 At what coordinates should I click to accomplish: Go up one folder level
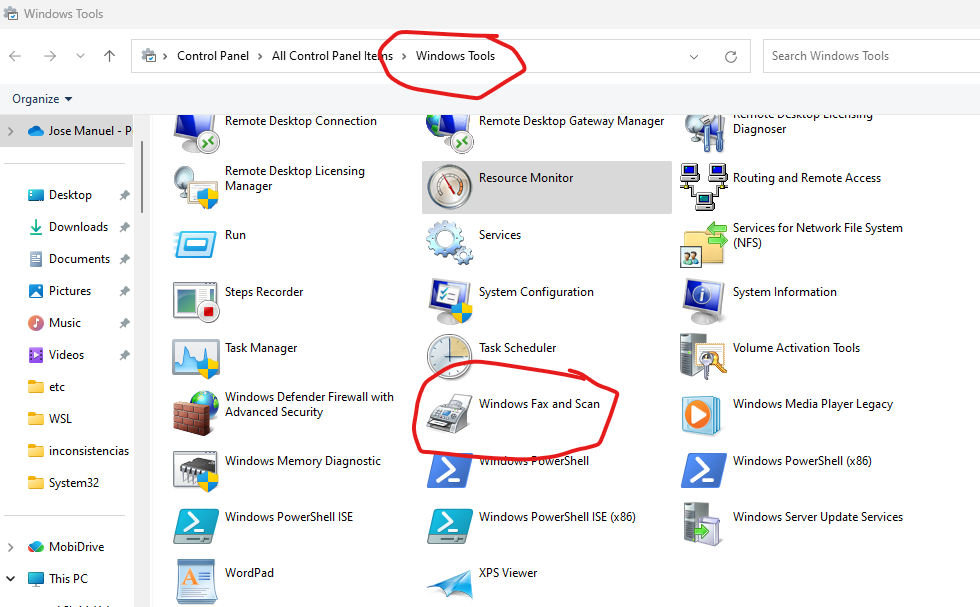pos(109,56)
